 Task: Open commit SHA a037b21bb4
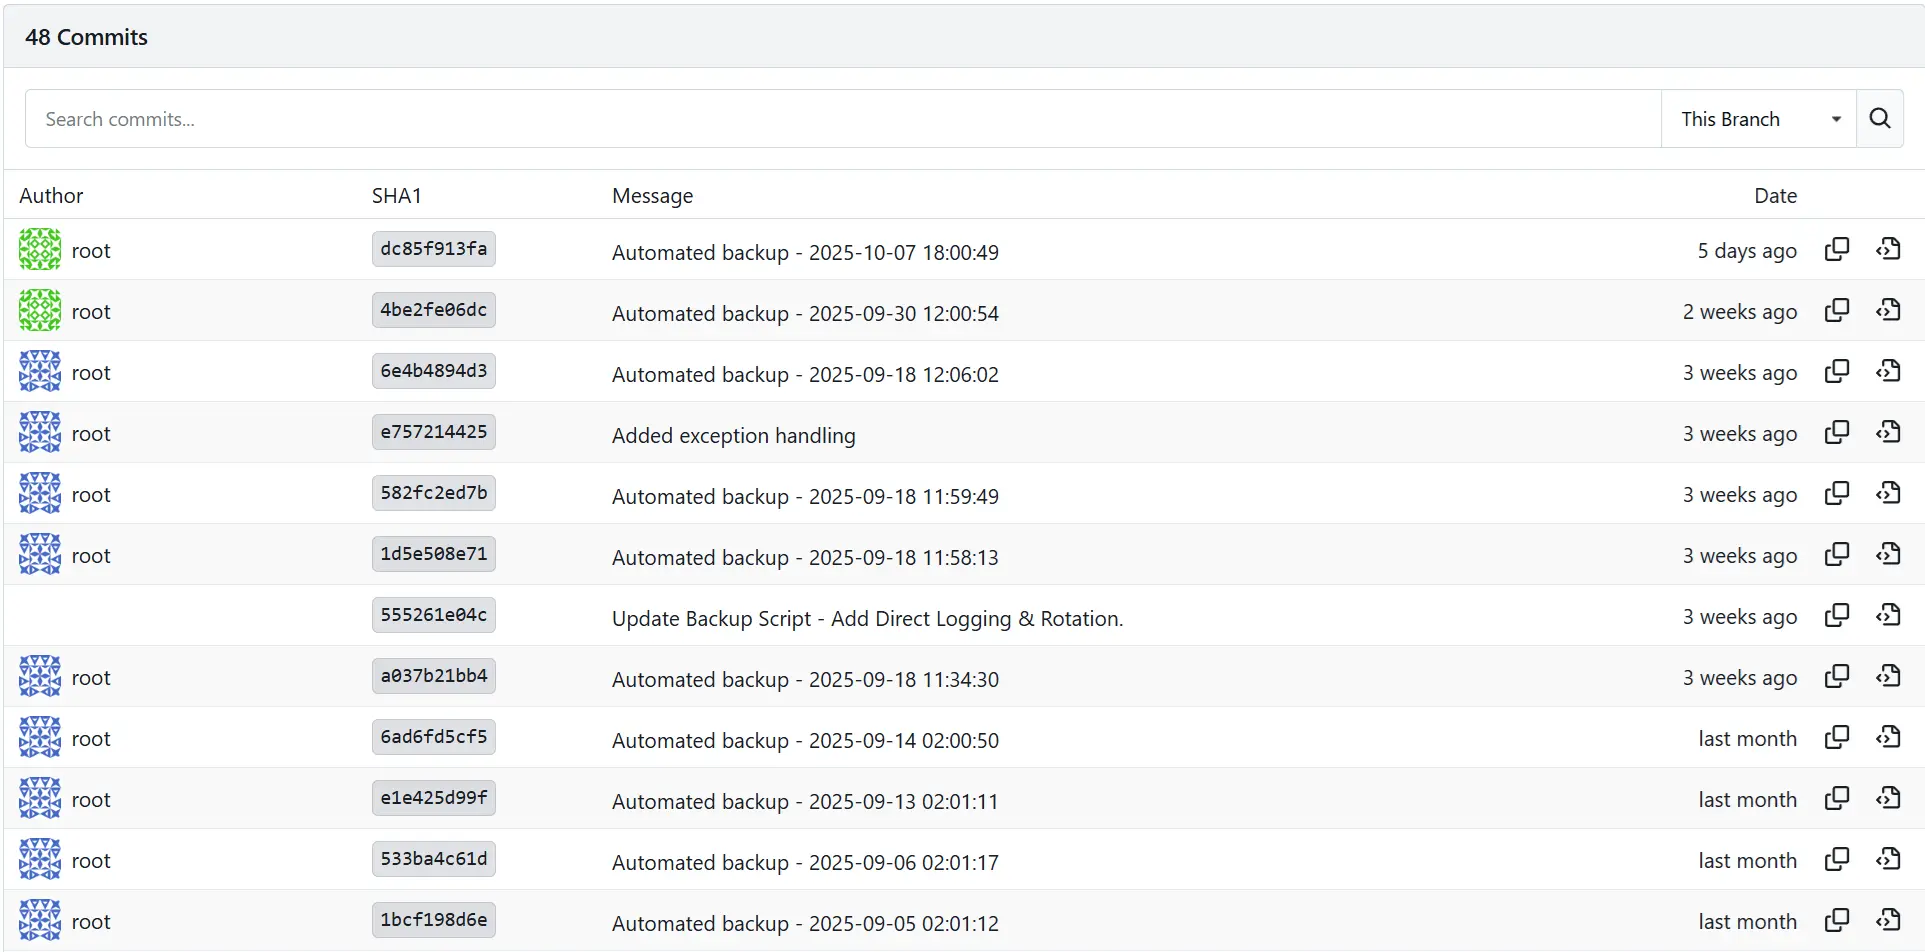[433, 676]
